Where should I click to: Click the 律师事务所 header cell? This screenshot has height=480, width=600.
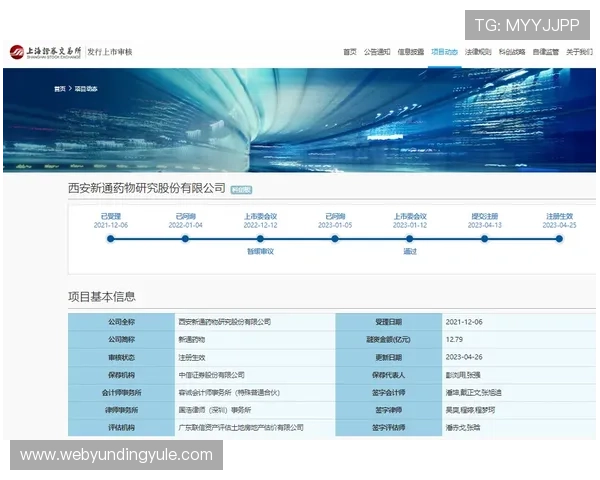121,410
